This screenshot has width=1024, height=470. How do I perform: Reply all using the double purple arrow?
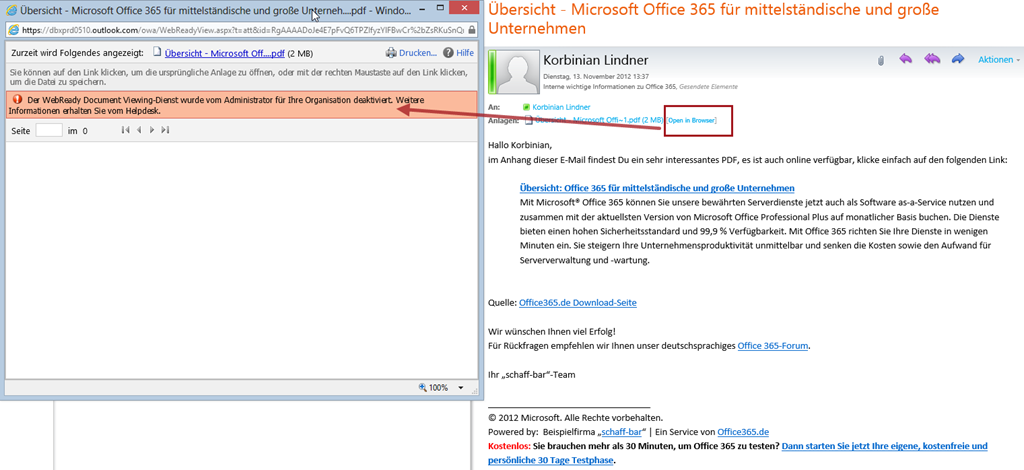pyautogui.click(x=932, y=59)
